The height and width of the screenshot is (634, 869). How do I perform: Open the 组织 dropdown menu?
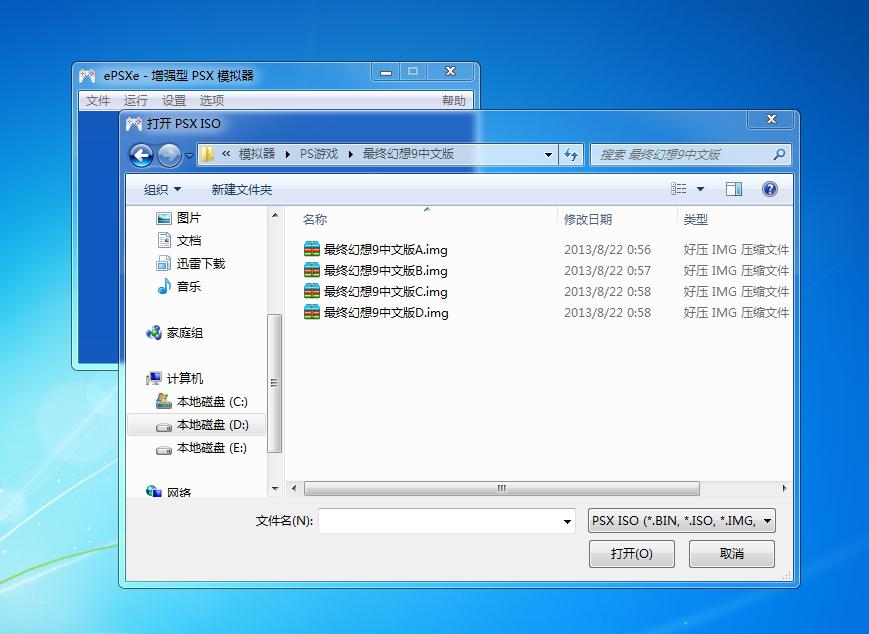(x=162, y=190)
